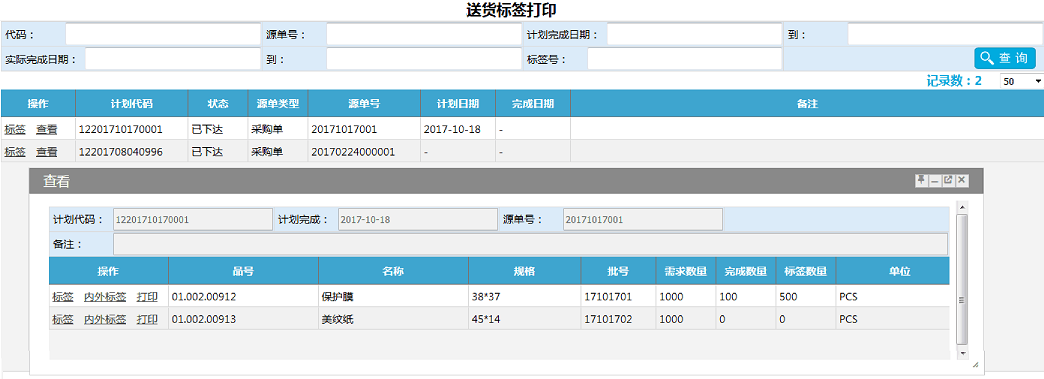Open 标签 link for plan 12201708040996

click(15, 152)
